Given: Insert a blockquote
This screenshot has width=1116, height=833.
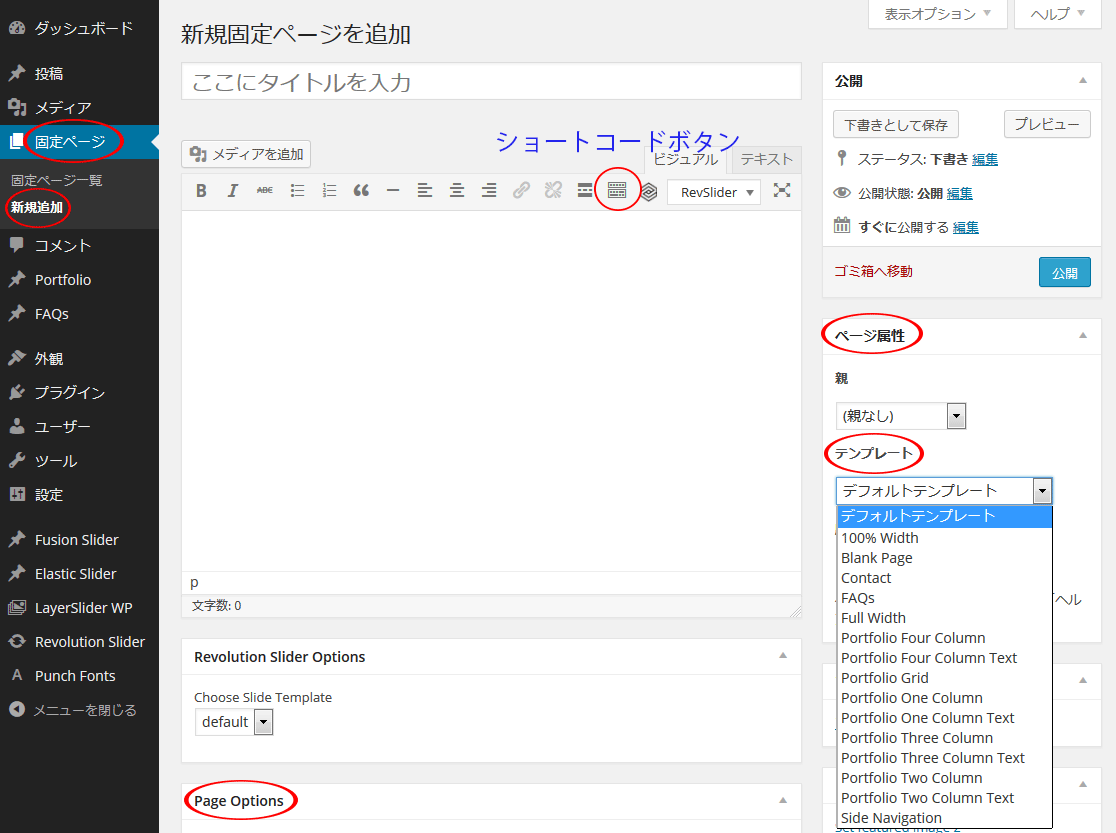Looking at the screenshot, I should point(361,191).
